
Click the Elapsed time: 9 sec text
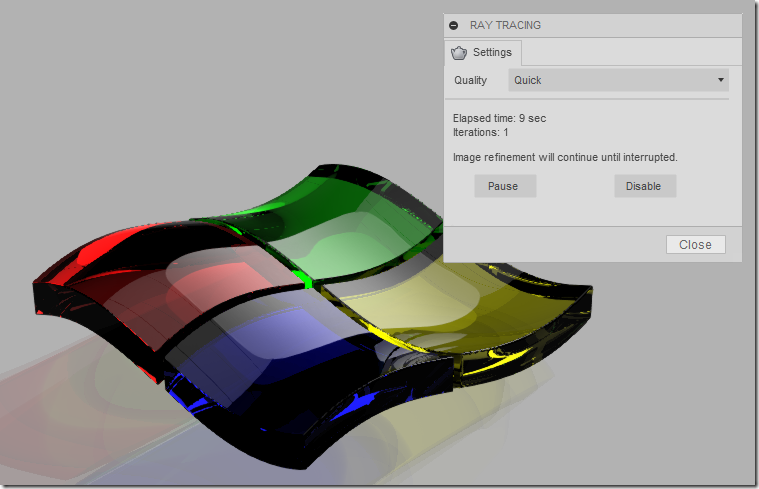(499, 118)
